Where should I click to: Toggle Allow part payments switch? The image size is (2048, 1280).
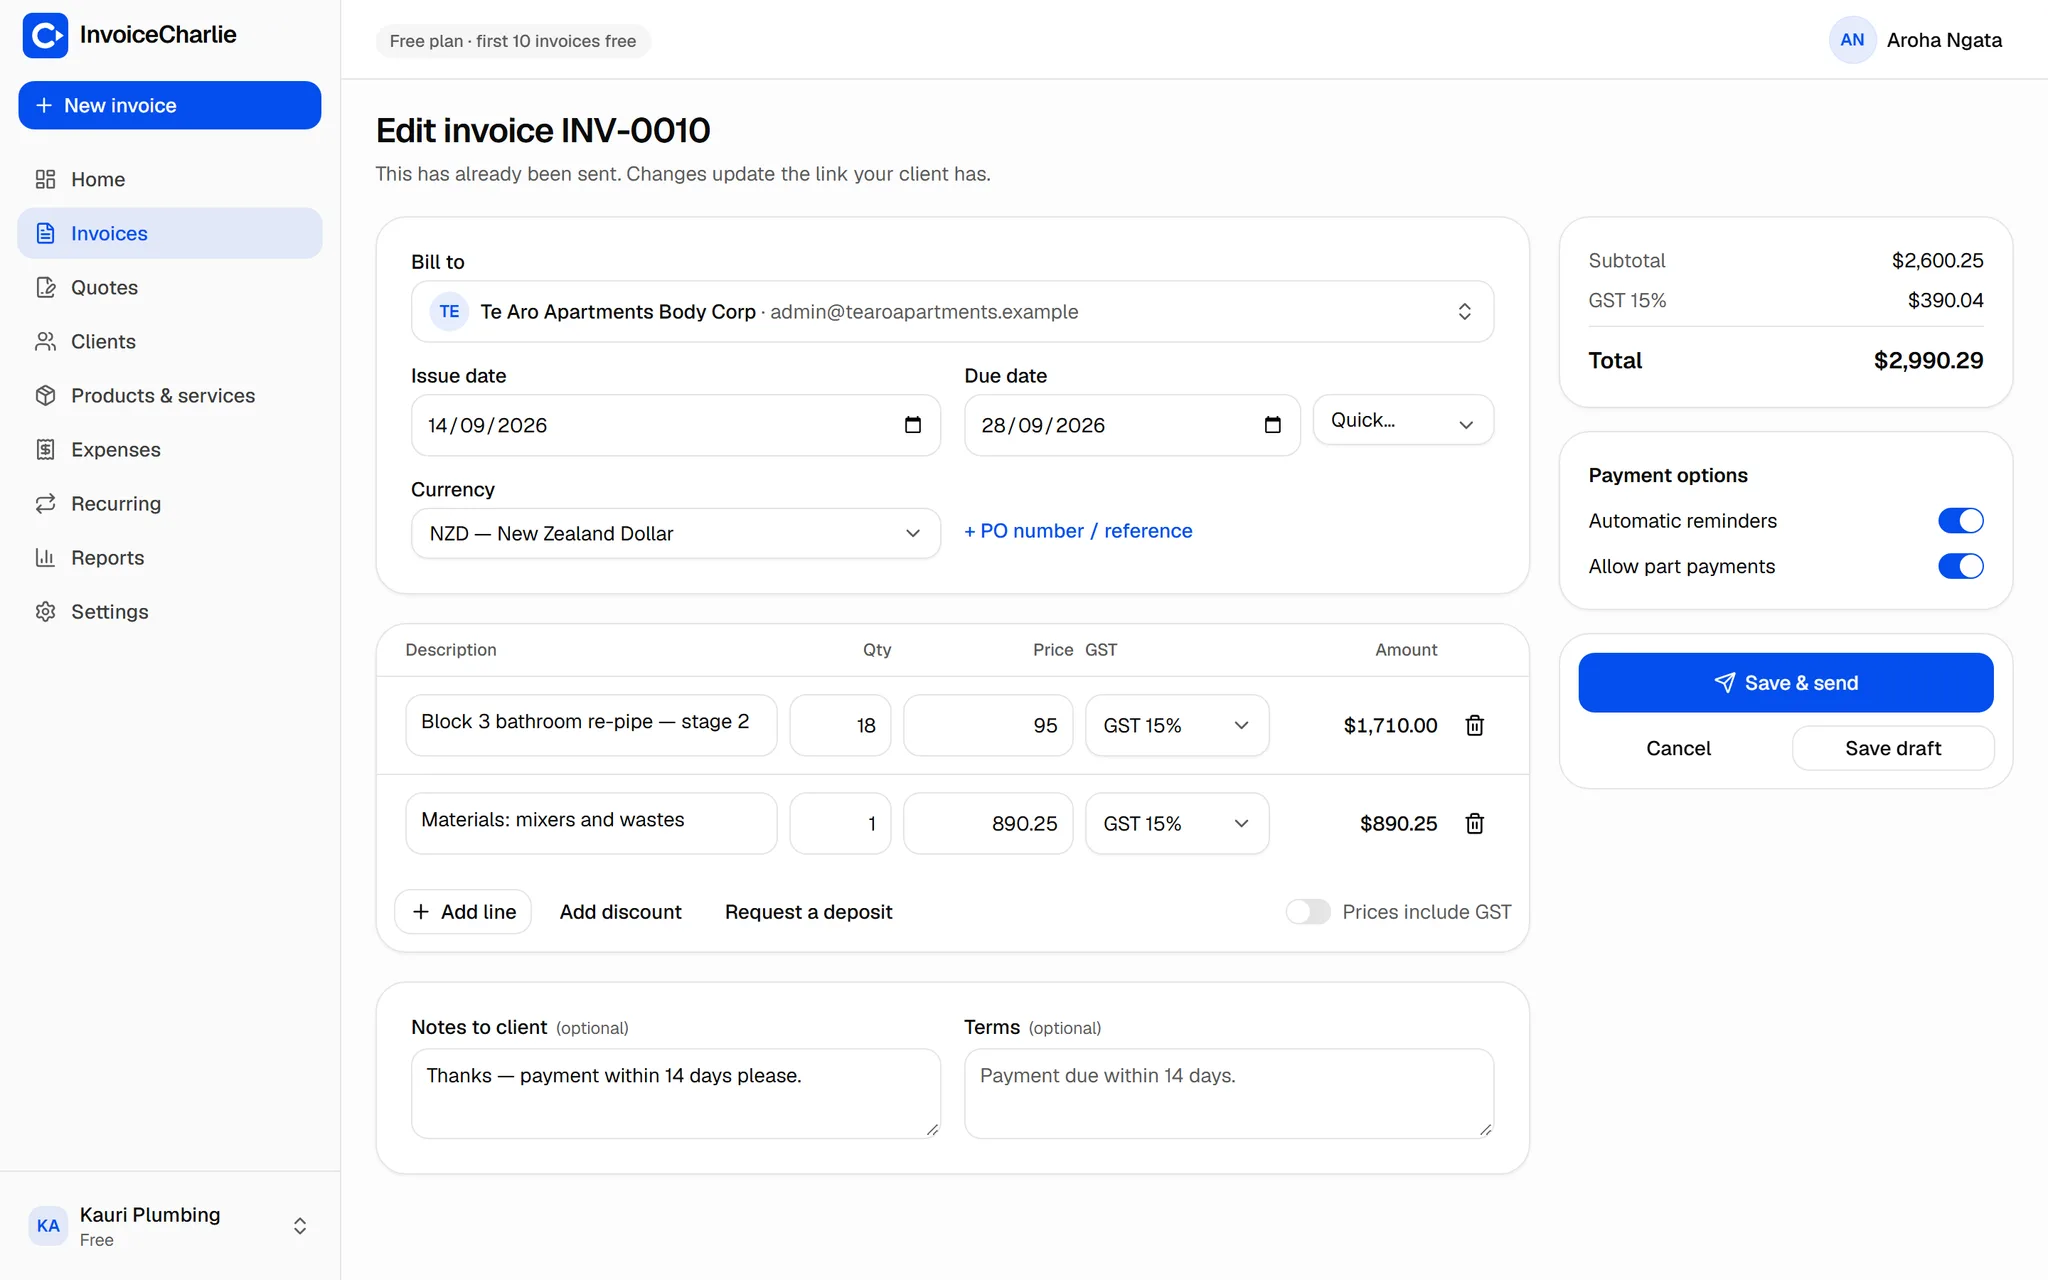[x=1960, y=566]
